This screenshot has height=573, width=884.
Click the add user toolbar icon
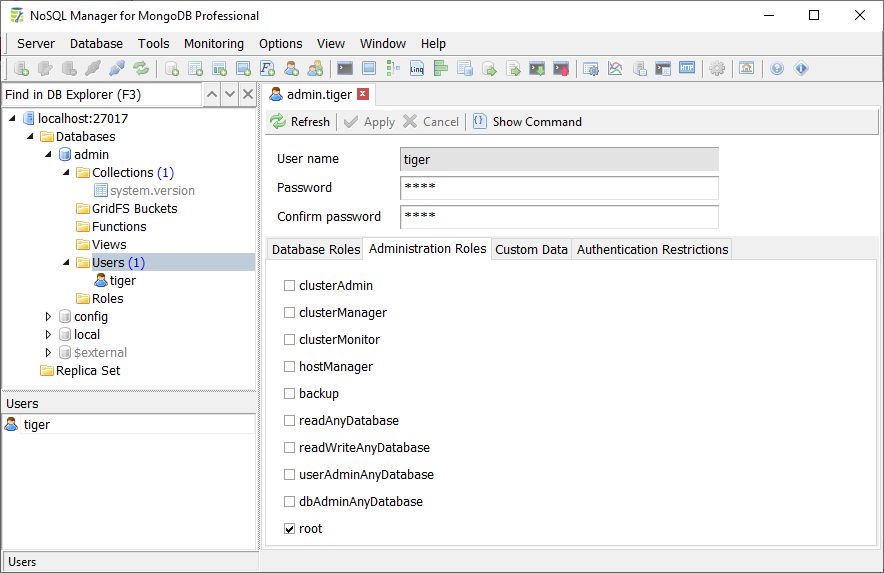(x=292, y=69)
